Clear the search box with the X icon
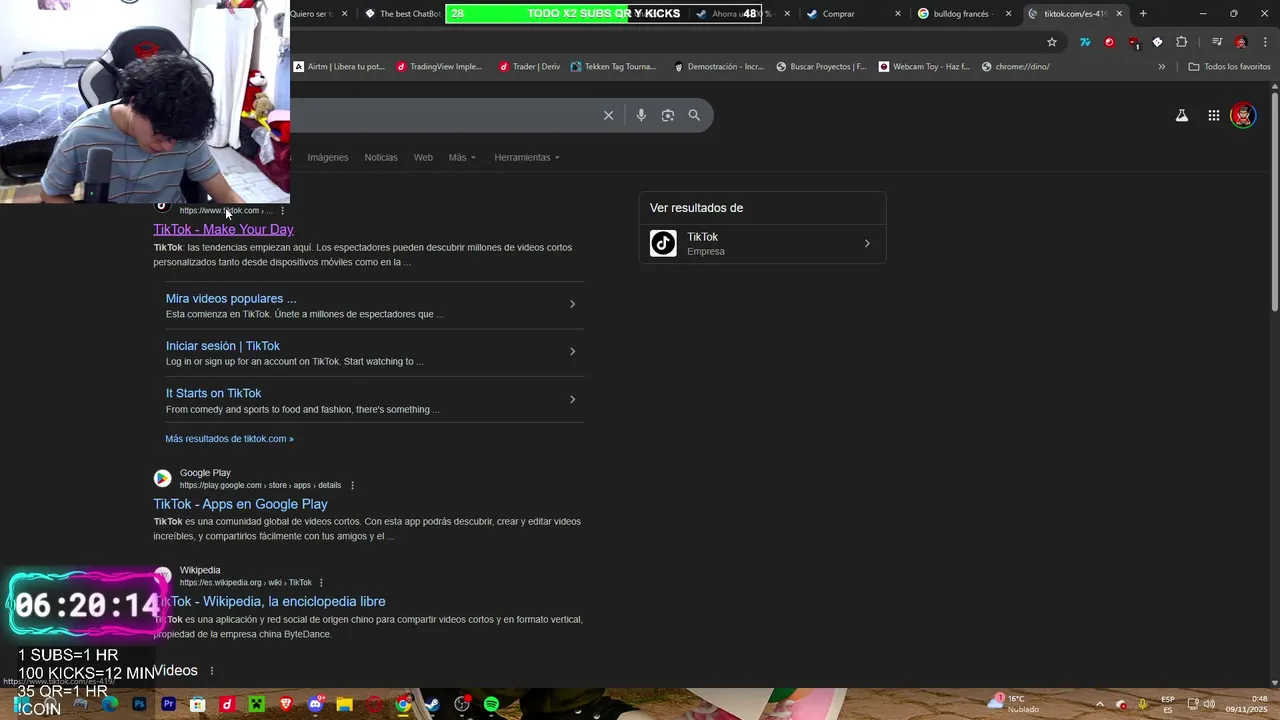The image size is (1280, 720). (608, 115)
